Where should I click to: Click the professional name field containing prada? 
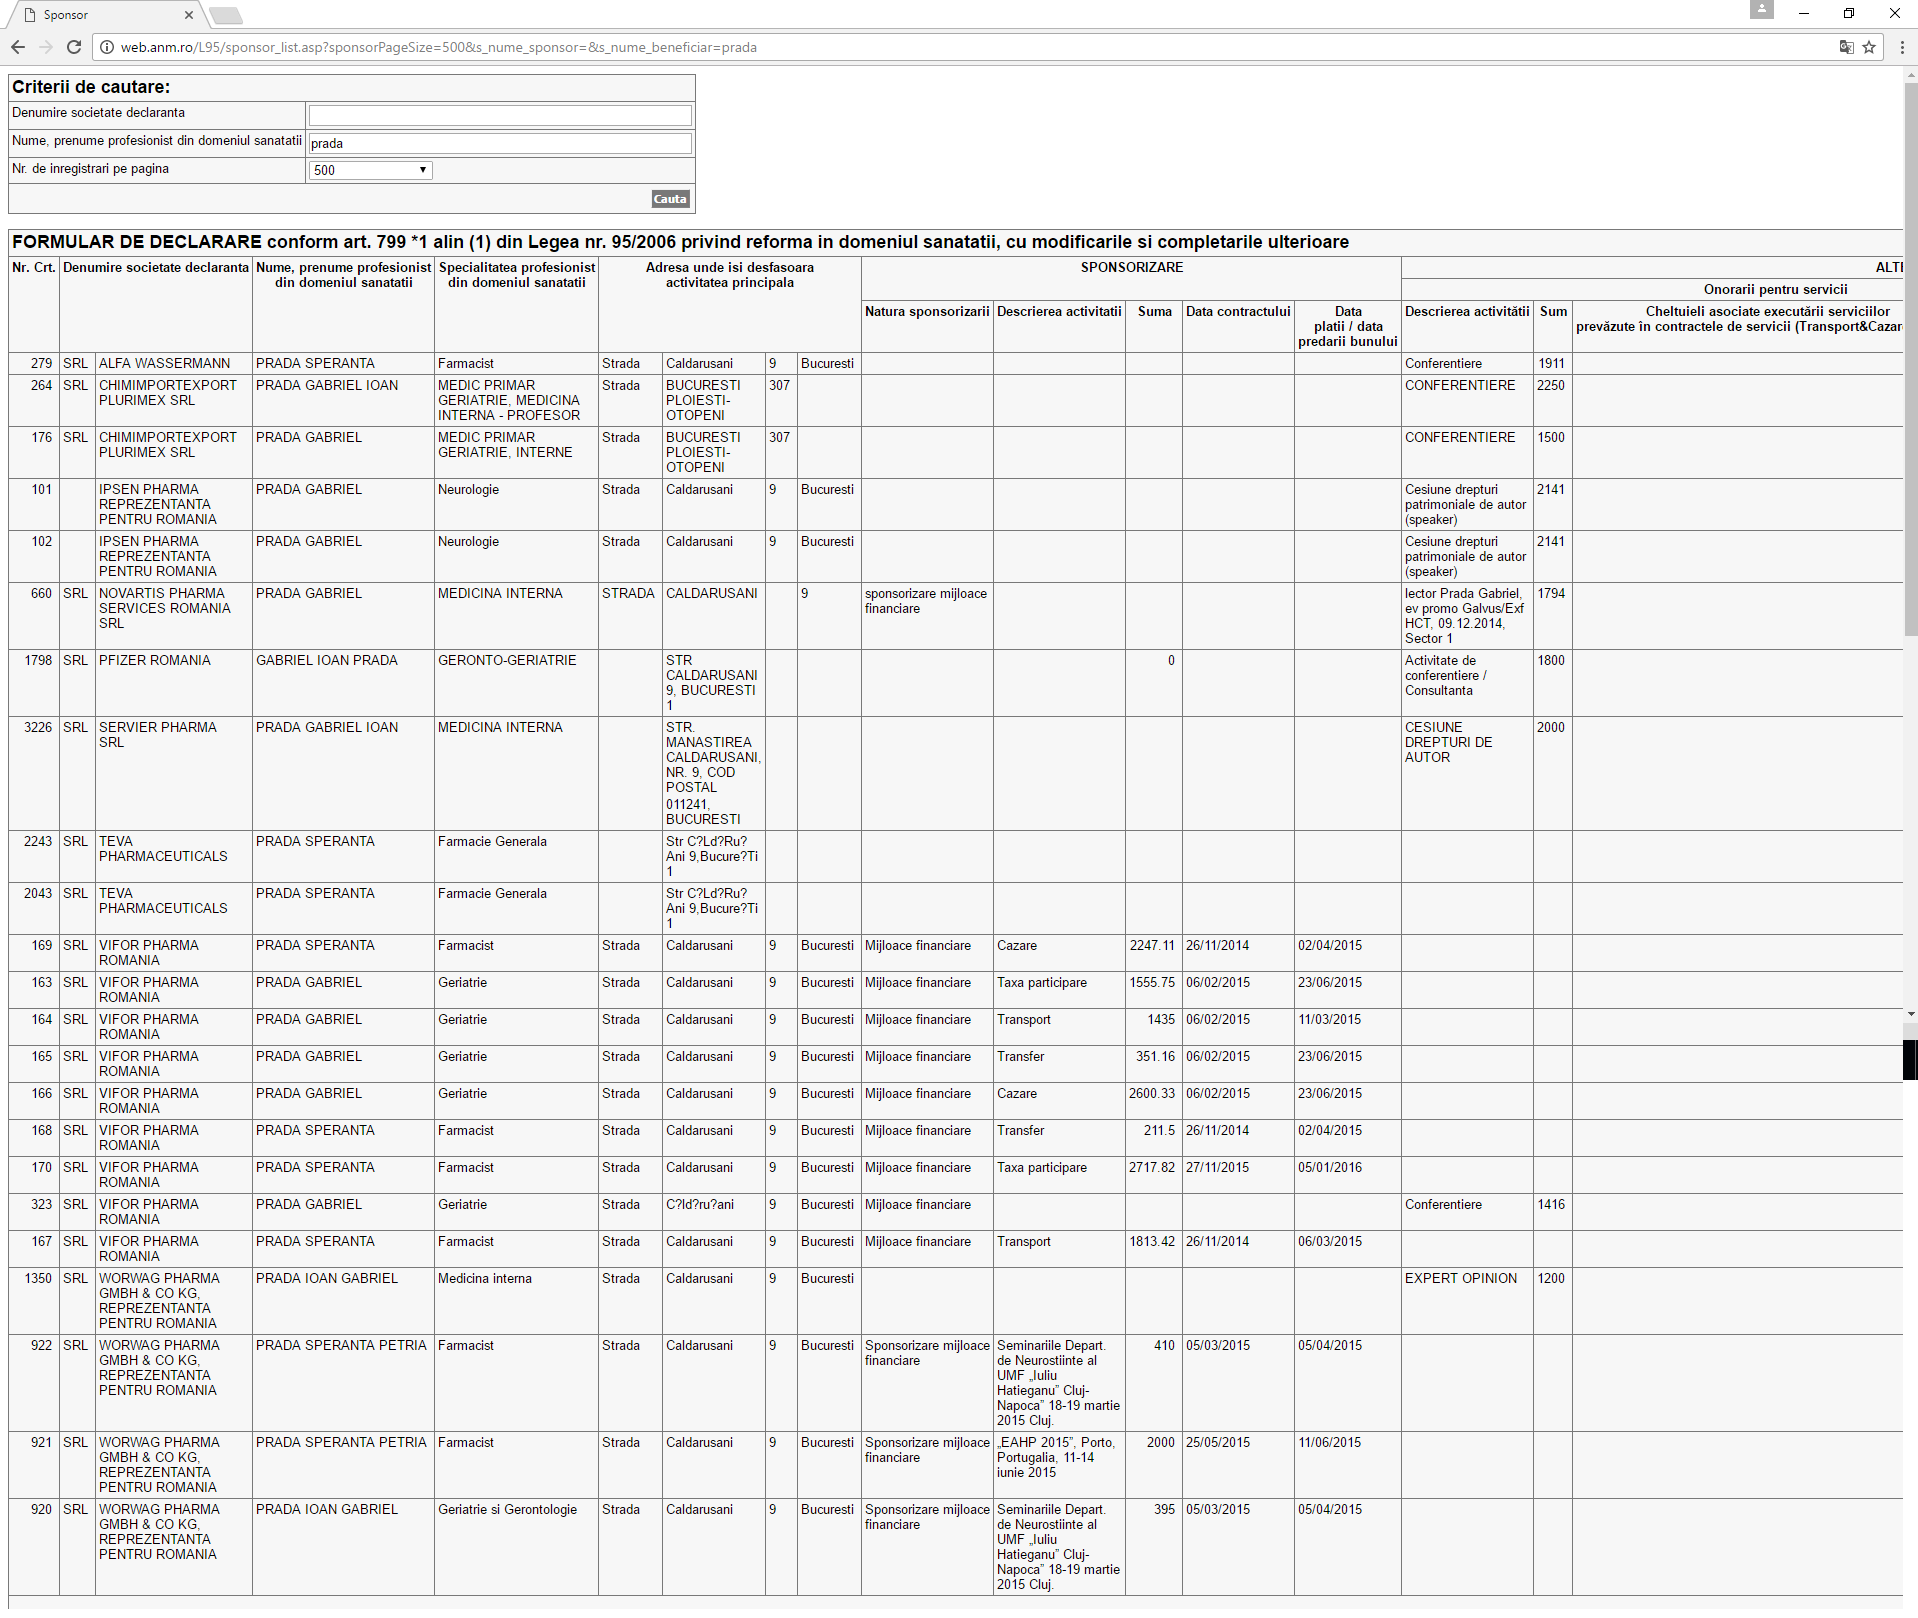tap(500, 143)
